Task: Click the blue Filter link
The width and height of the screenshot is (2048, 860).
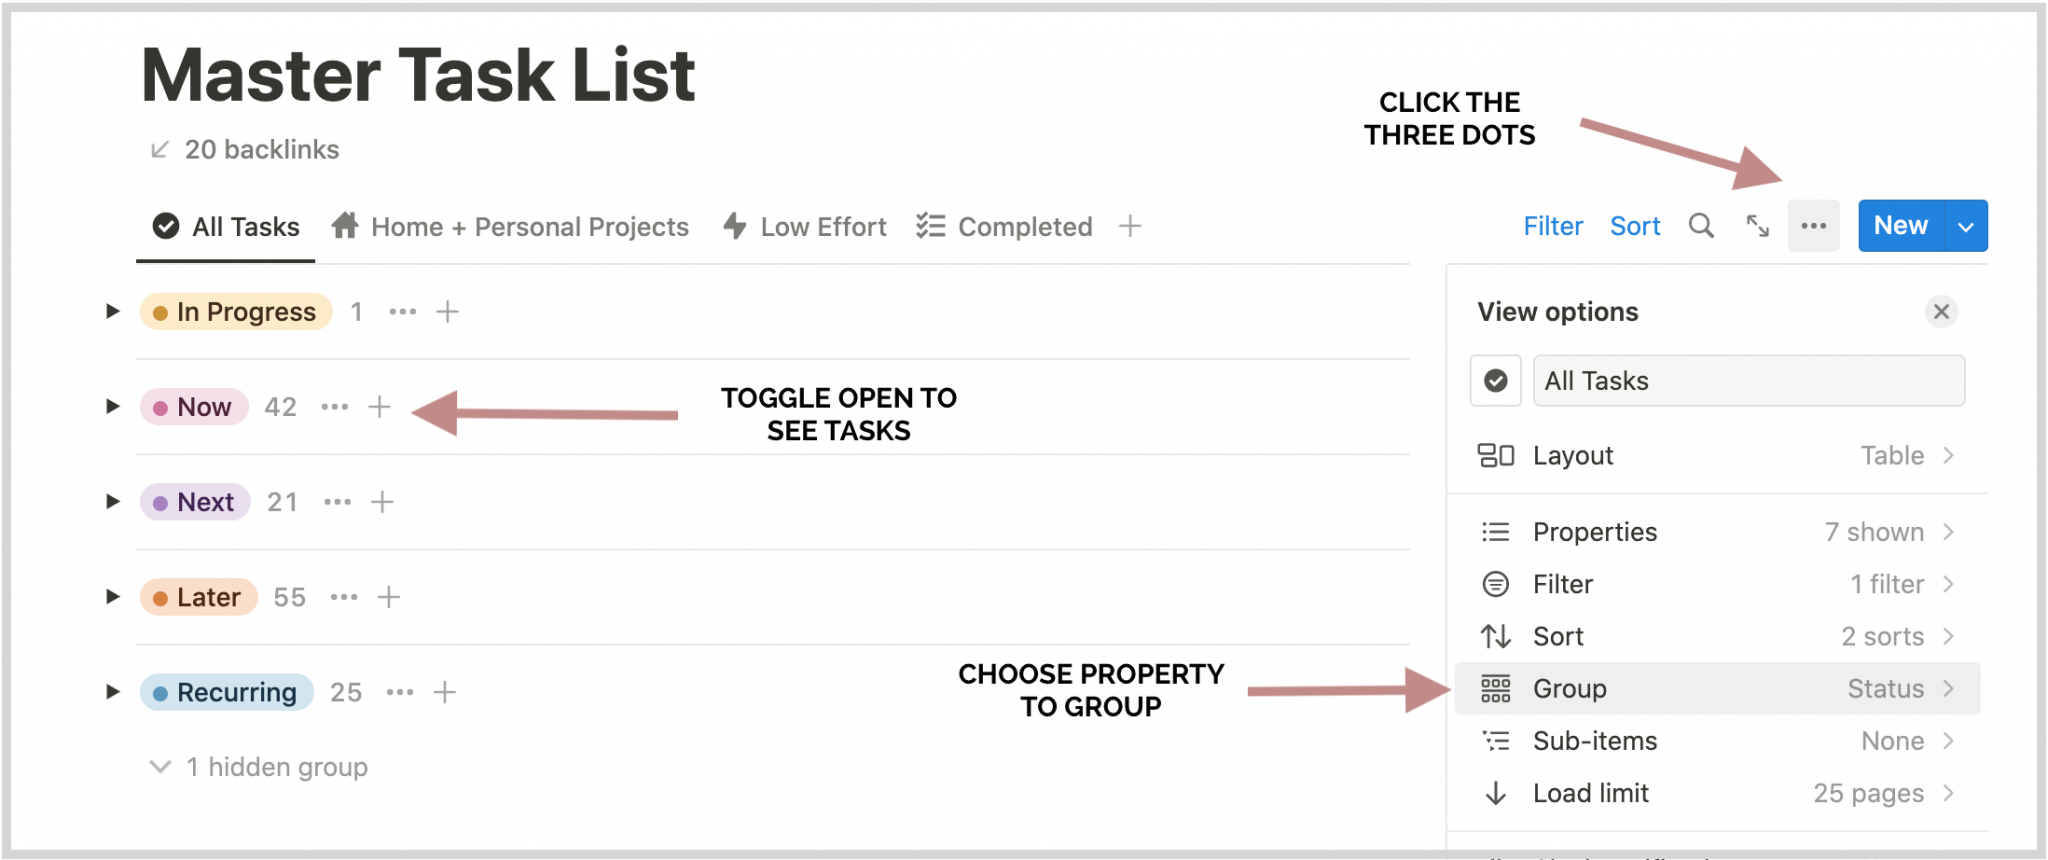Action: [x=1553, y=226]
